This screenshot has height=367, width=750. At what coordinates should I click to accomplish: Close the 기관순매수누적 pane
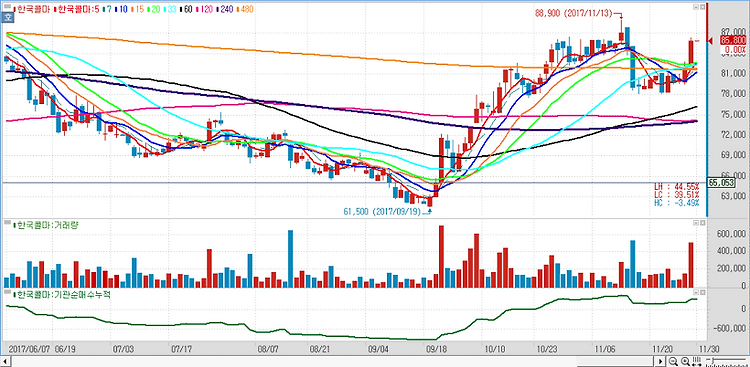(703, 292)
